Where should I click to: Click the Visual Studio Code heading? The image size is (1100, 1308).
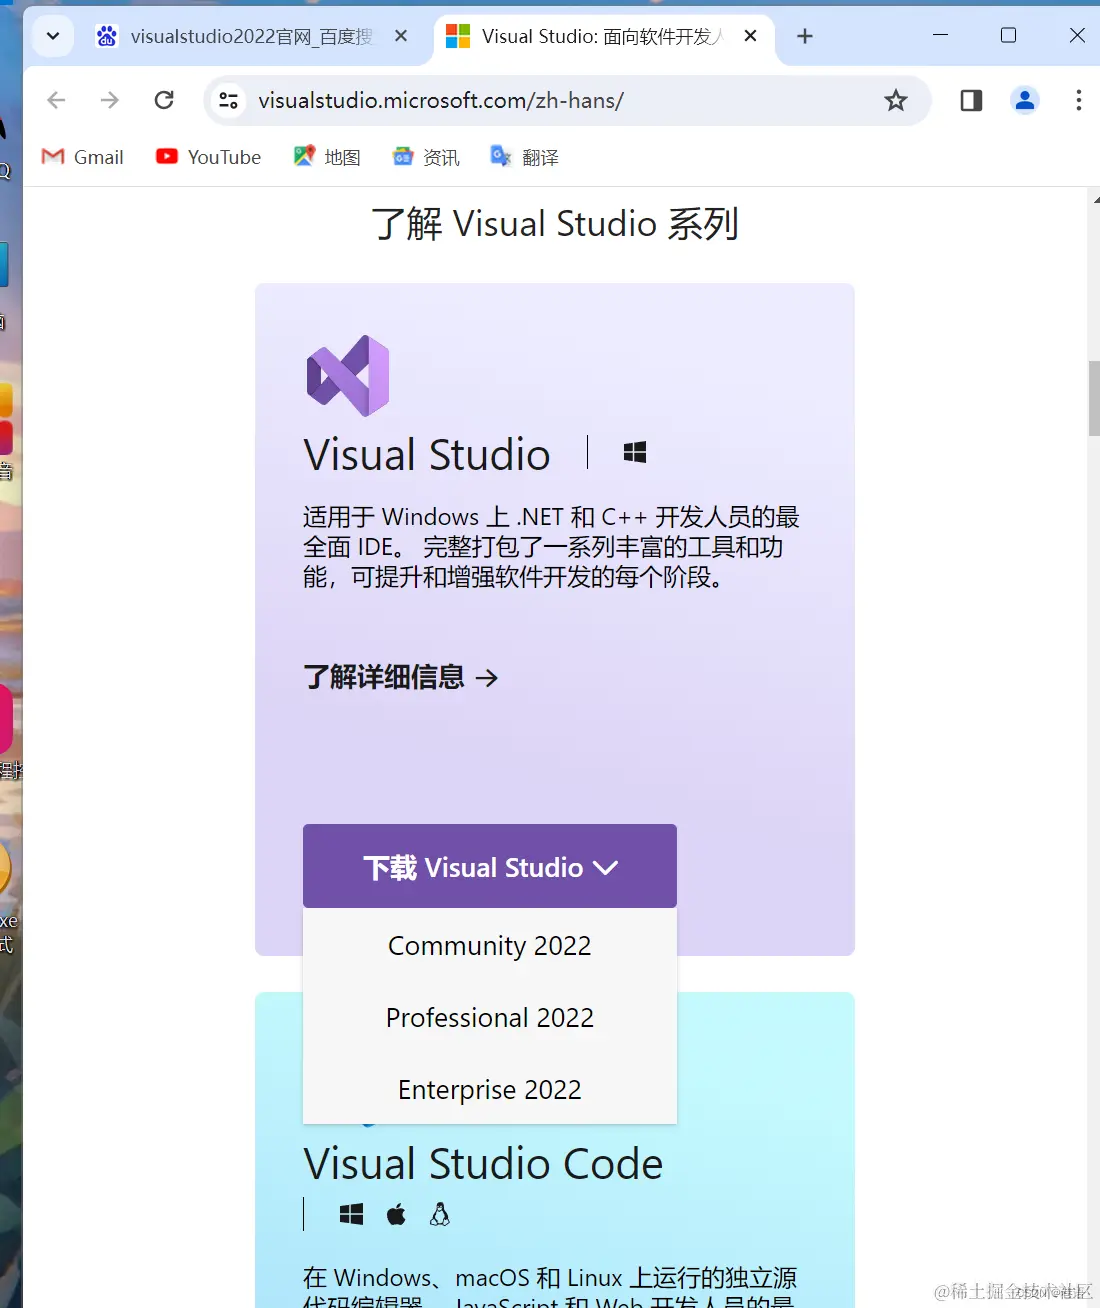[483, 1164]
